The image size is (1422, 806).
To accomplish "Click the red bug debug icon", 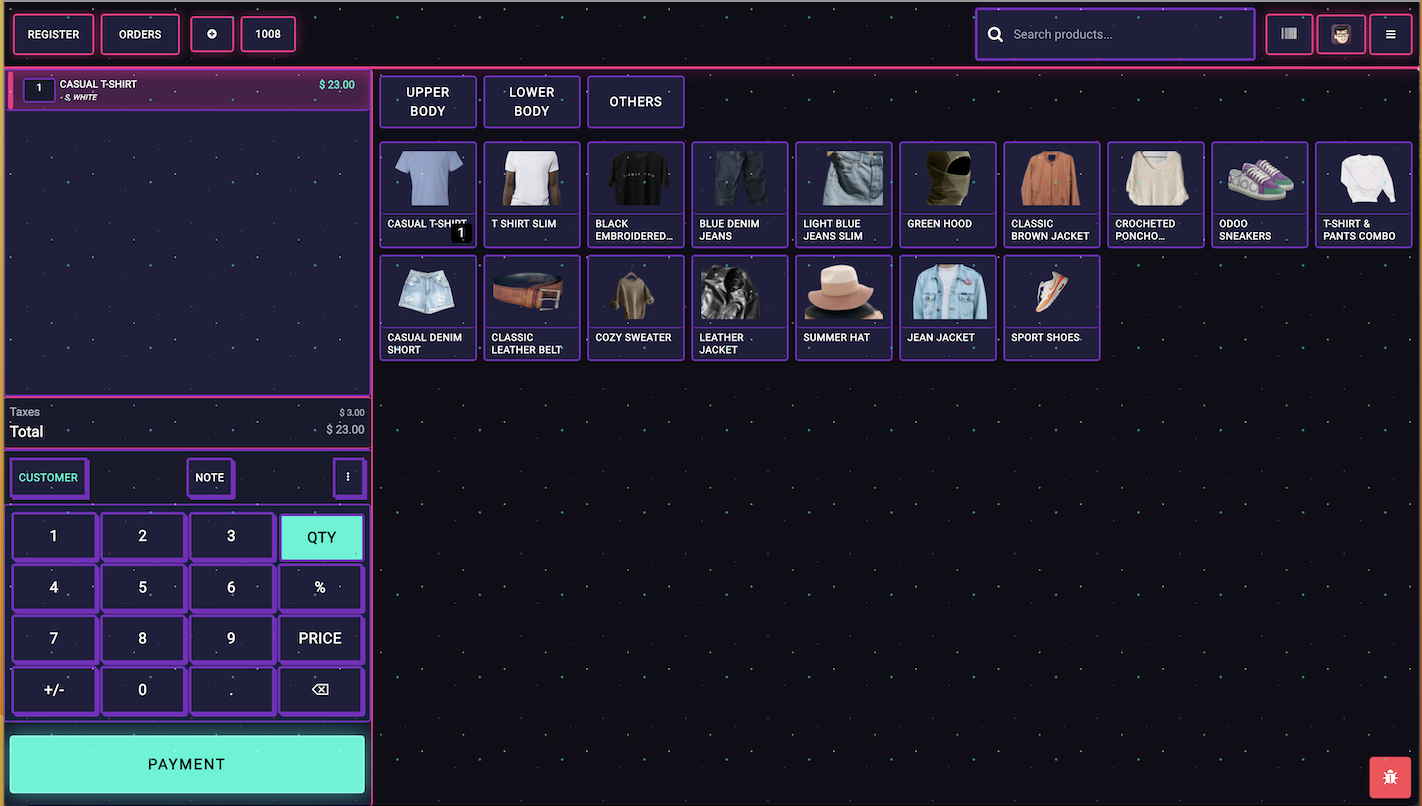I will point(1390,777).
